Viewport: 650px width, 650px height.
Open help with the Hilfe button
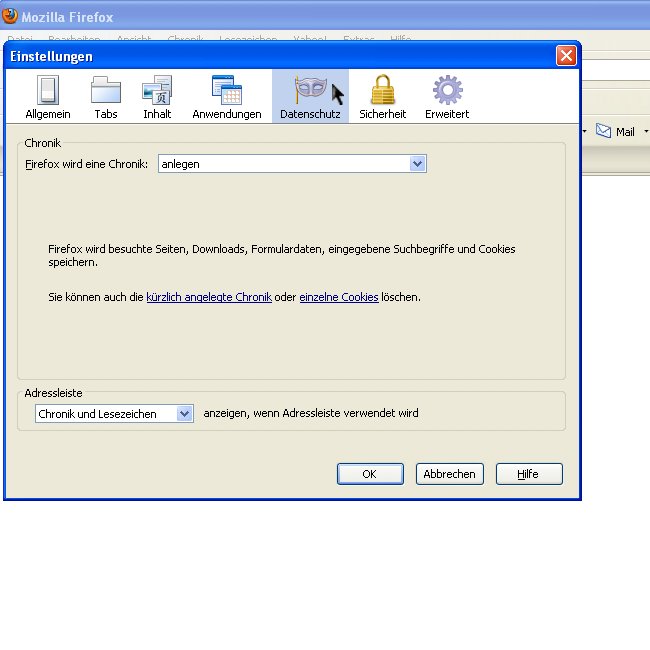click(529, 474)
